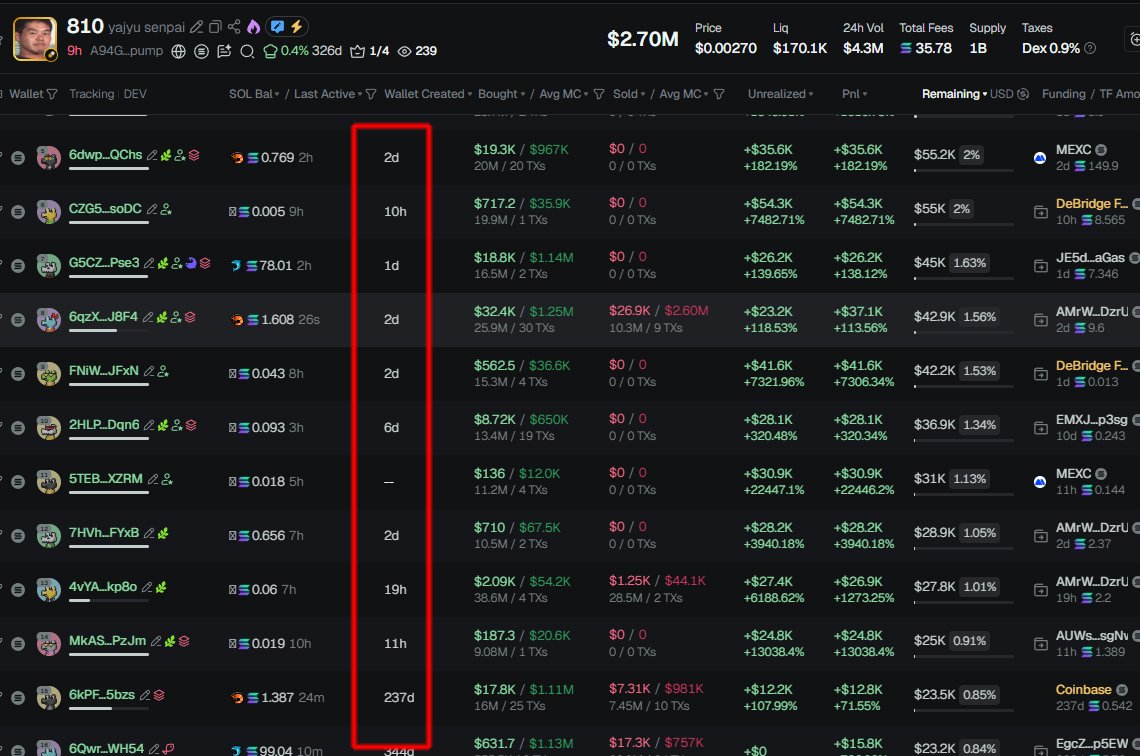This screenshot has width=1140, height=756.
Task: Sort by Wallet Created column header
Action: click(x=428, y=94)
